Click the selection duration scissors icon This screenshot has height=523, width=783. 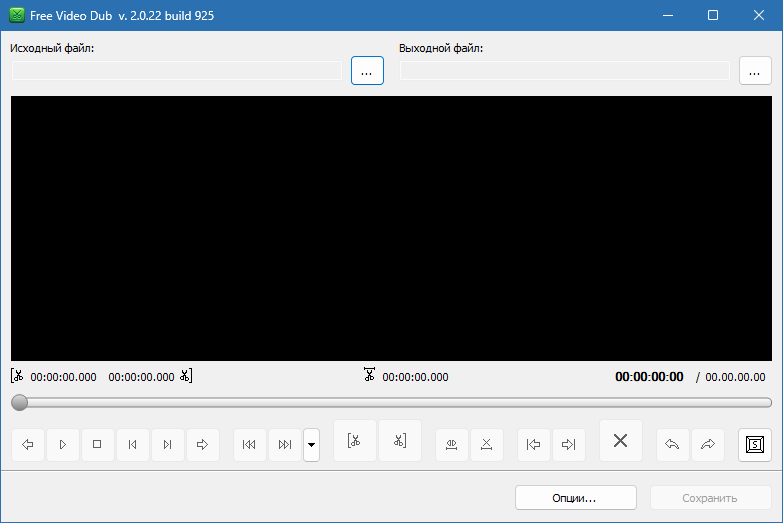click(x=369, y=375)
